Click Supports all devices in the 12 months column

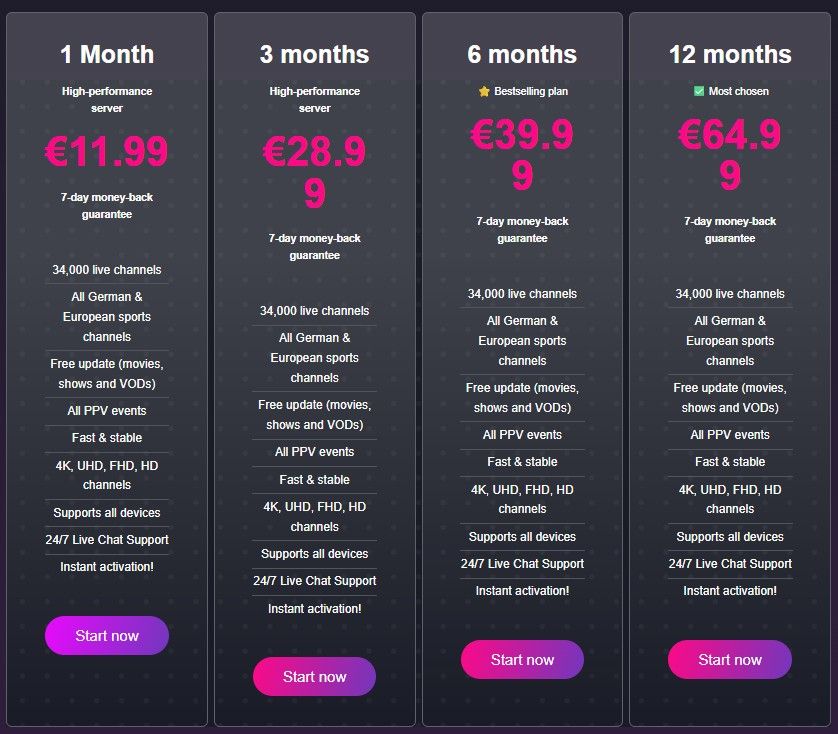[x=730, y=536]
